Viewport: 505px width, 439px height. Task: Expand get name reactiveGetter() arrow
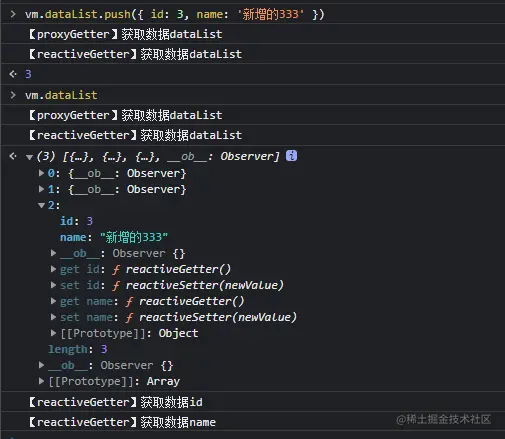click(53, 301)
